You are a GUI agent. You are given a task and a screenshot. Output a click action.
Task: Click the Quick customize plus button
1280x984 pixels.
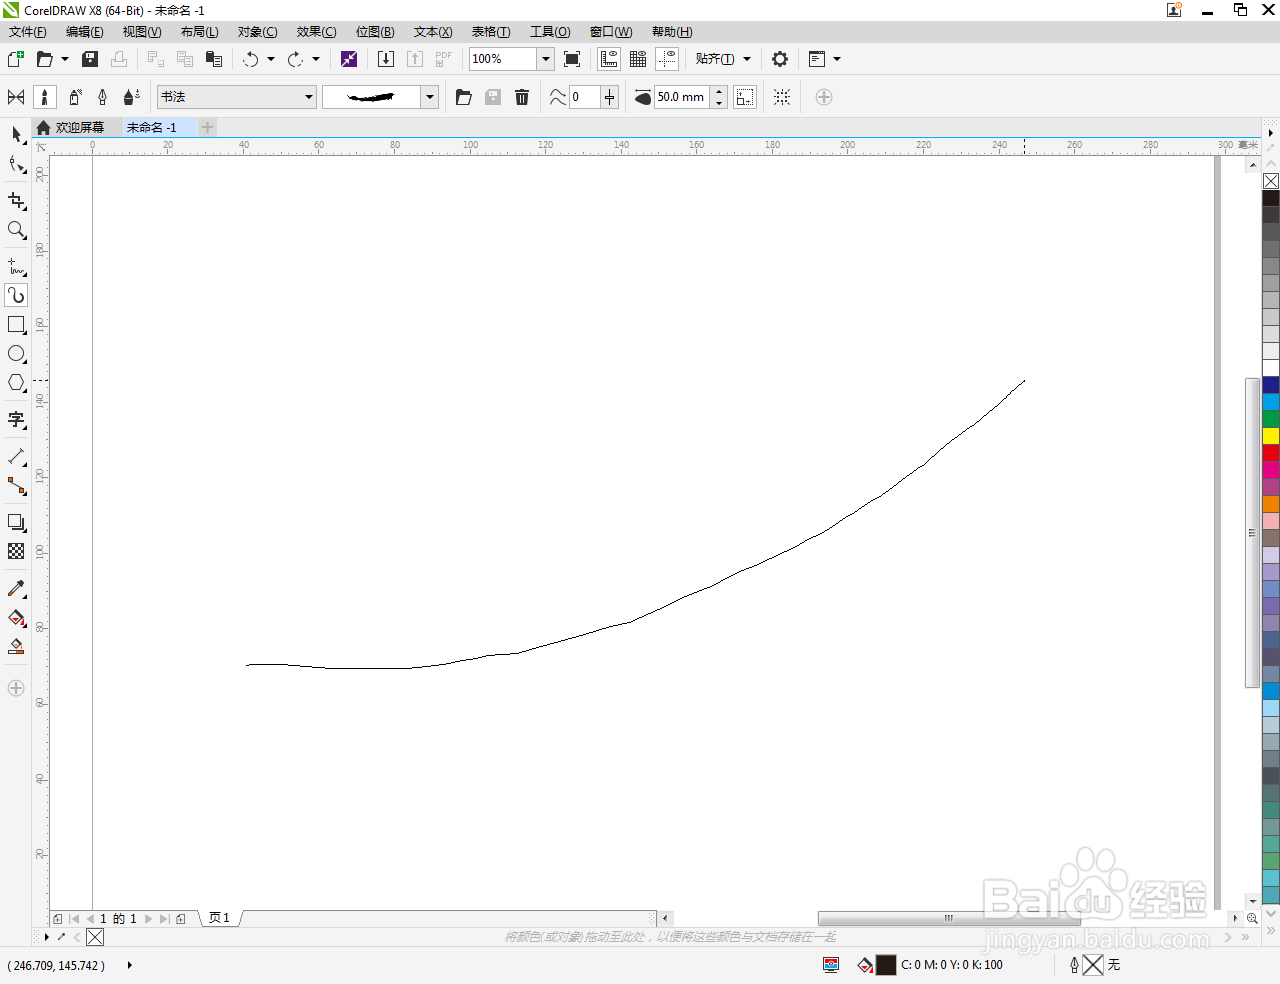coord(824,97)
